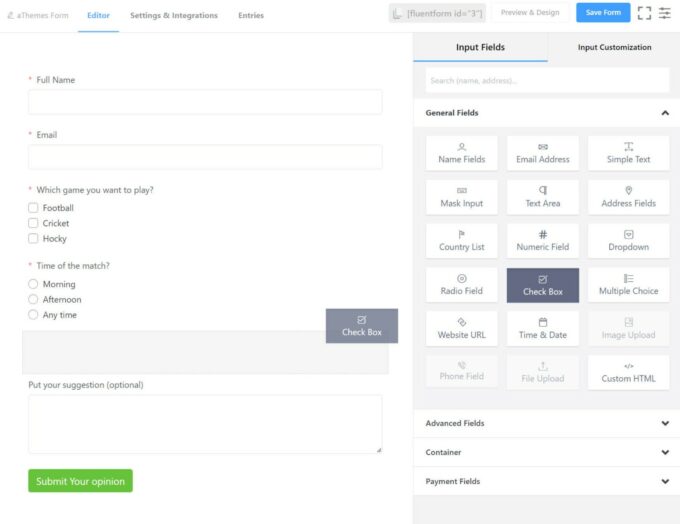Open Preview & Design
This screenshot has width=680, height=524.
coord(530,13)
